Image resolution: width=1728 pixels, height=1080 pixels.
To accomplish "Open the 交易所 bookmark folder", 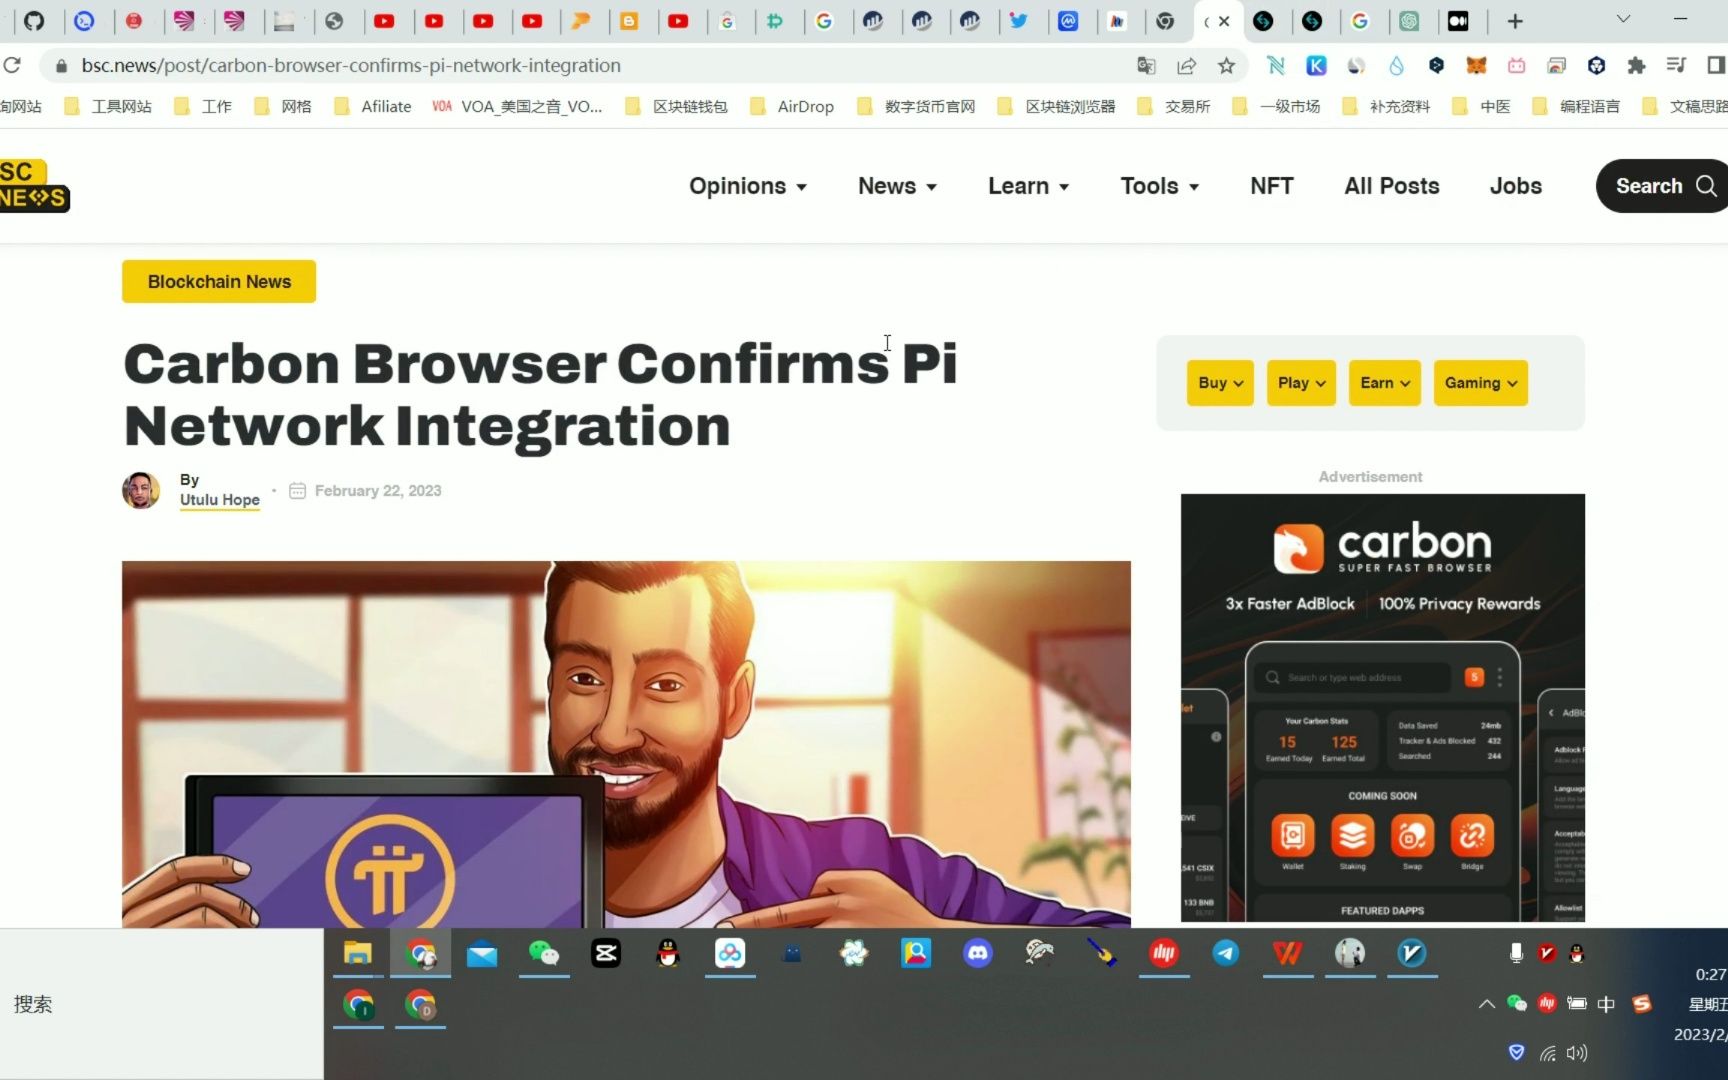I will [1174, 107].
